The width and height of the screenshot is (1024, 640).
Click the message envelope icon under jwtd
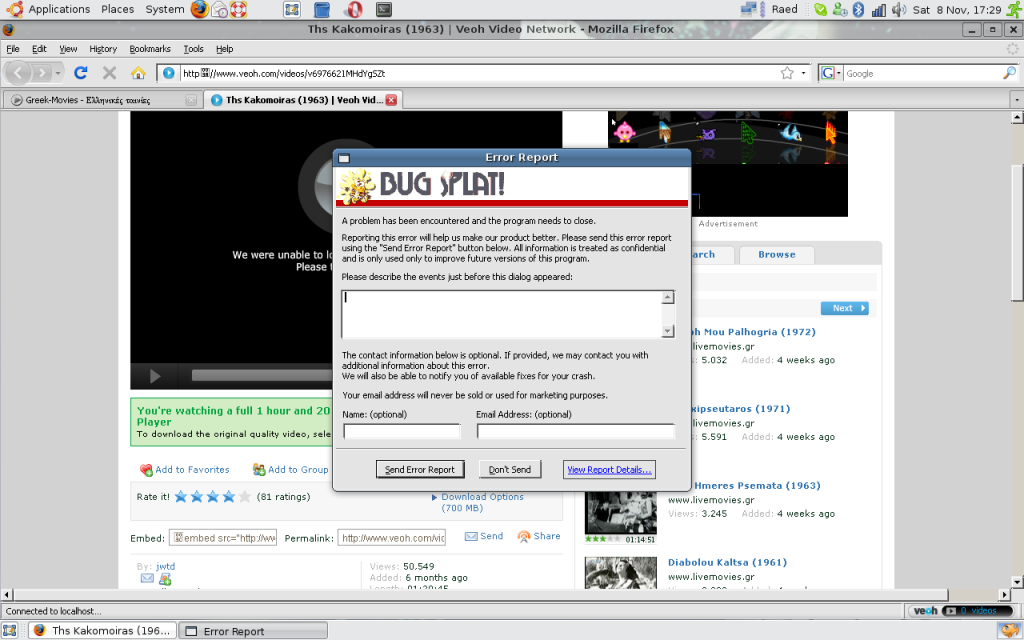[147, 579]
